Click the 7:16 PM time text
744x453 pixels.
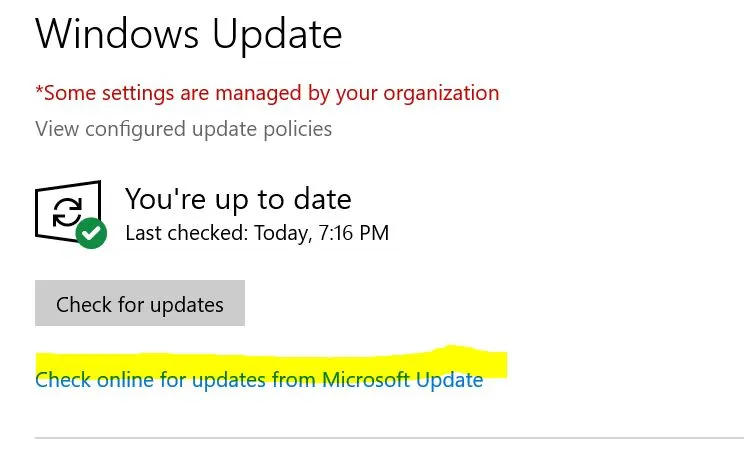click(353, 233)
